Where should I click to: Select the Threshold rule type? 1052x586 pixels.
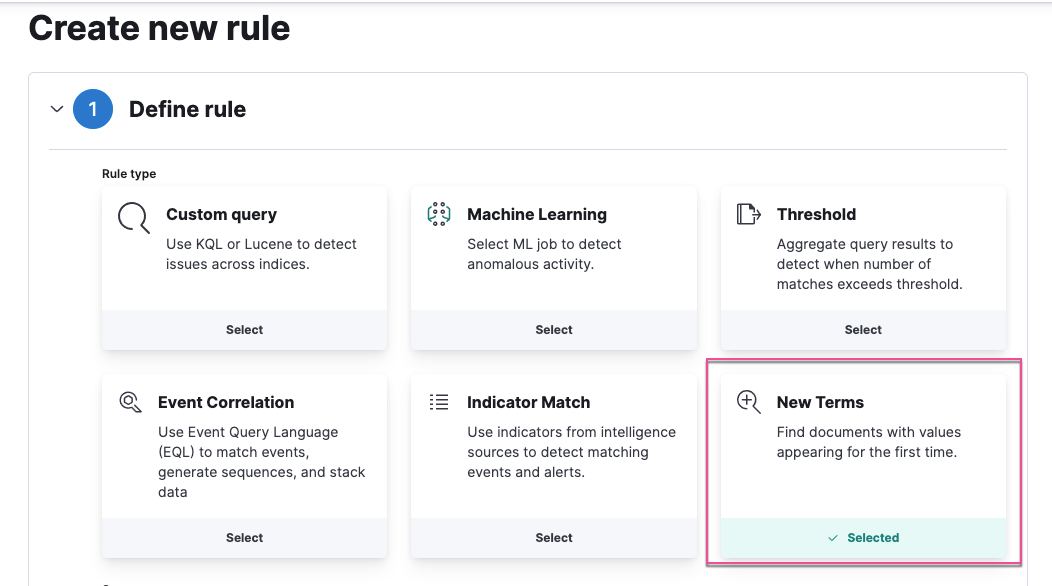[x=863, y=330]
